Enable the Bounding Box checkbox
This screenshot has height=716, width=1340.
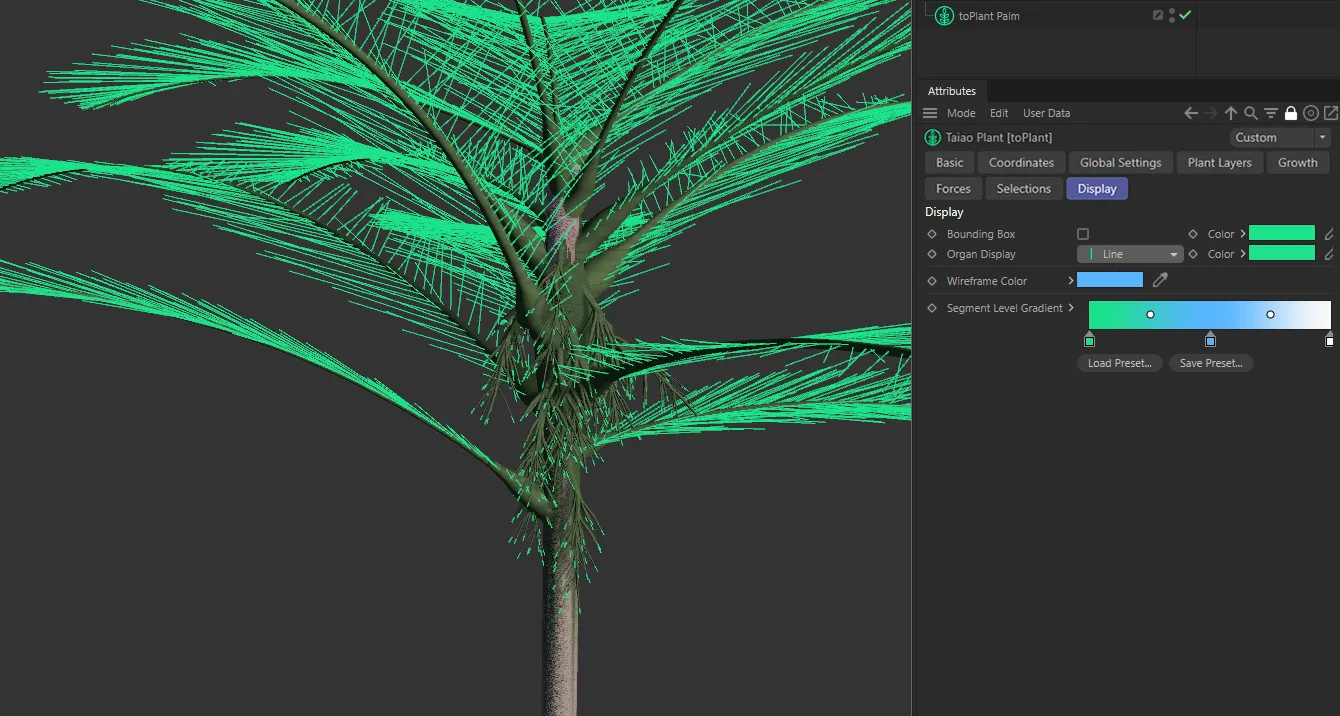[x=1083, y=234]
